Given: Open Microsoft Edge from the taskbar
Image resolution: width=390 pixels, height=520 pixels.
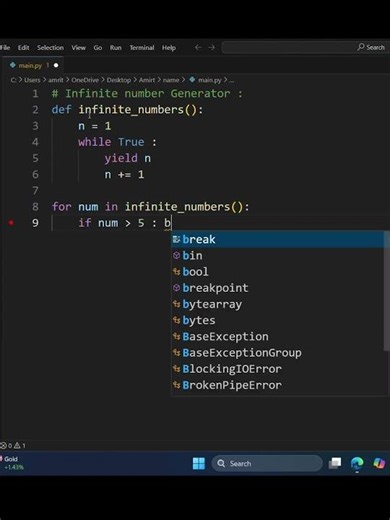Looking at the screenshot, I should tap(357, 463).
